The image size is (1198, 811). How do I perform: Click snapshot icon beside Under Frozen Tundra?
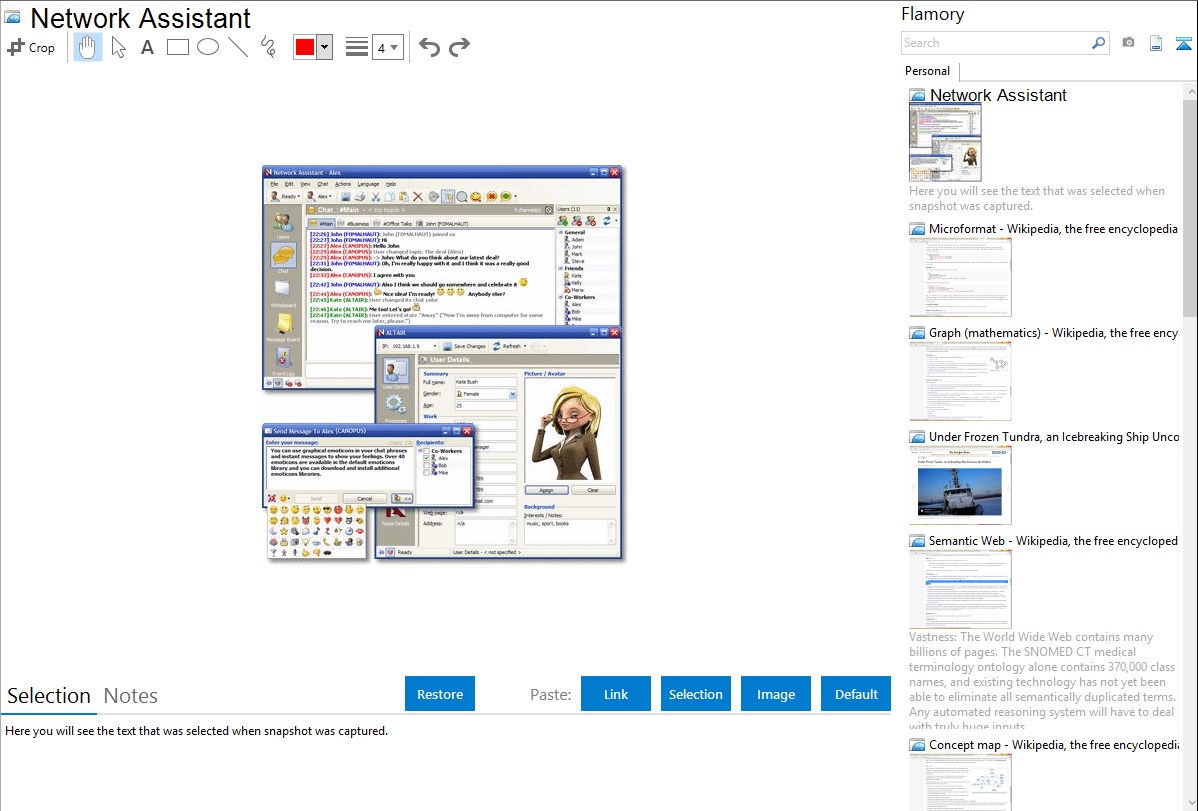click(917, 437)
